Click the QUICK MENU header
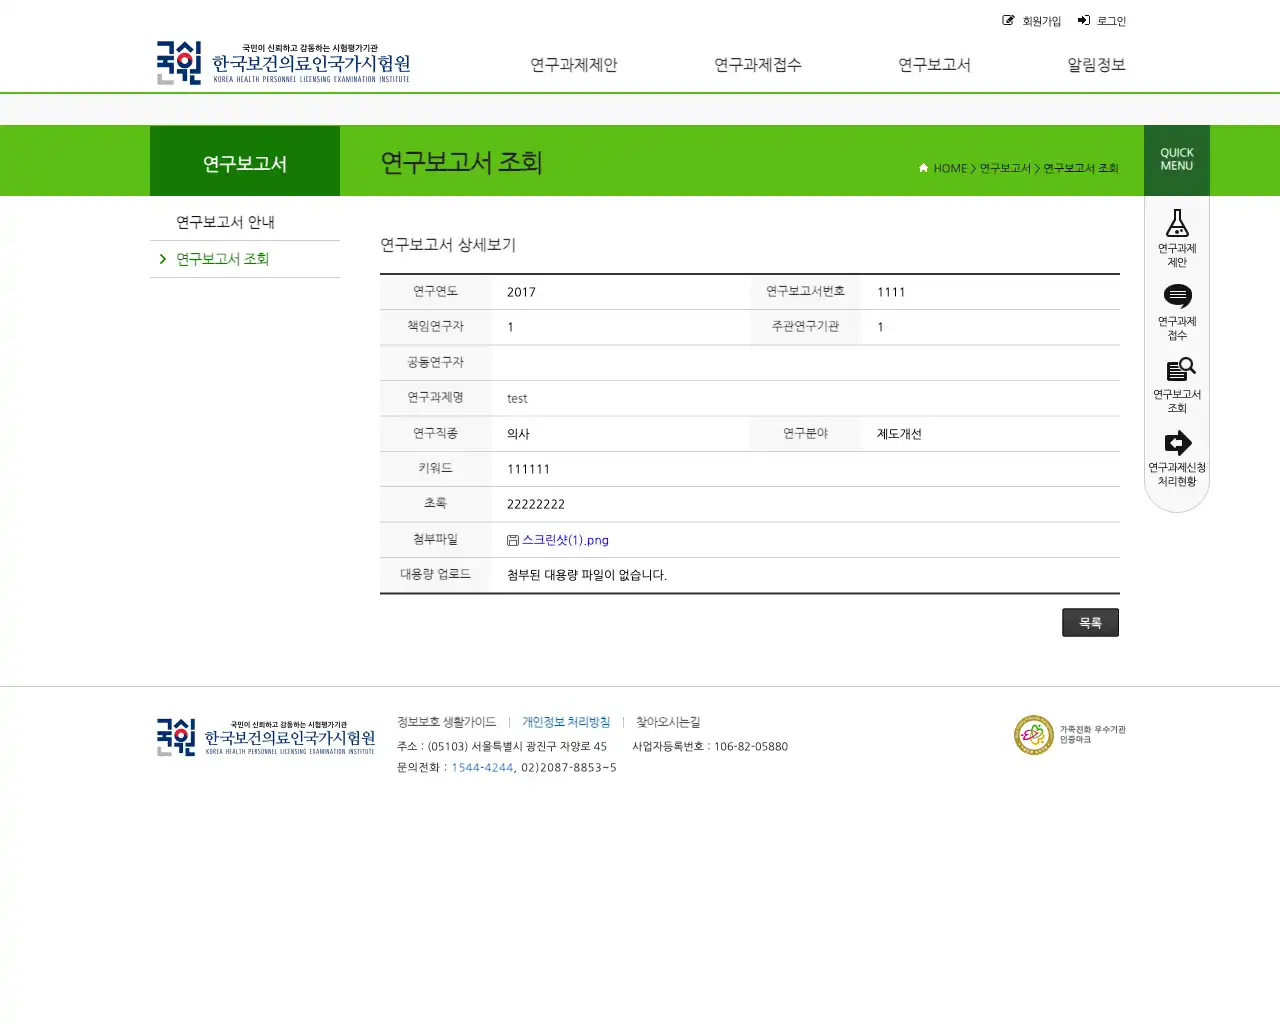The height and width of the screenshot is (1024, 1280). click(1177, 160)
